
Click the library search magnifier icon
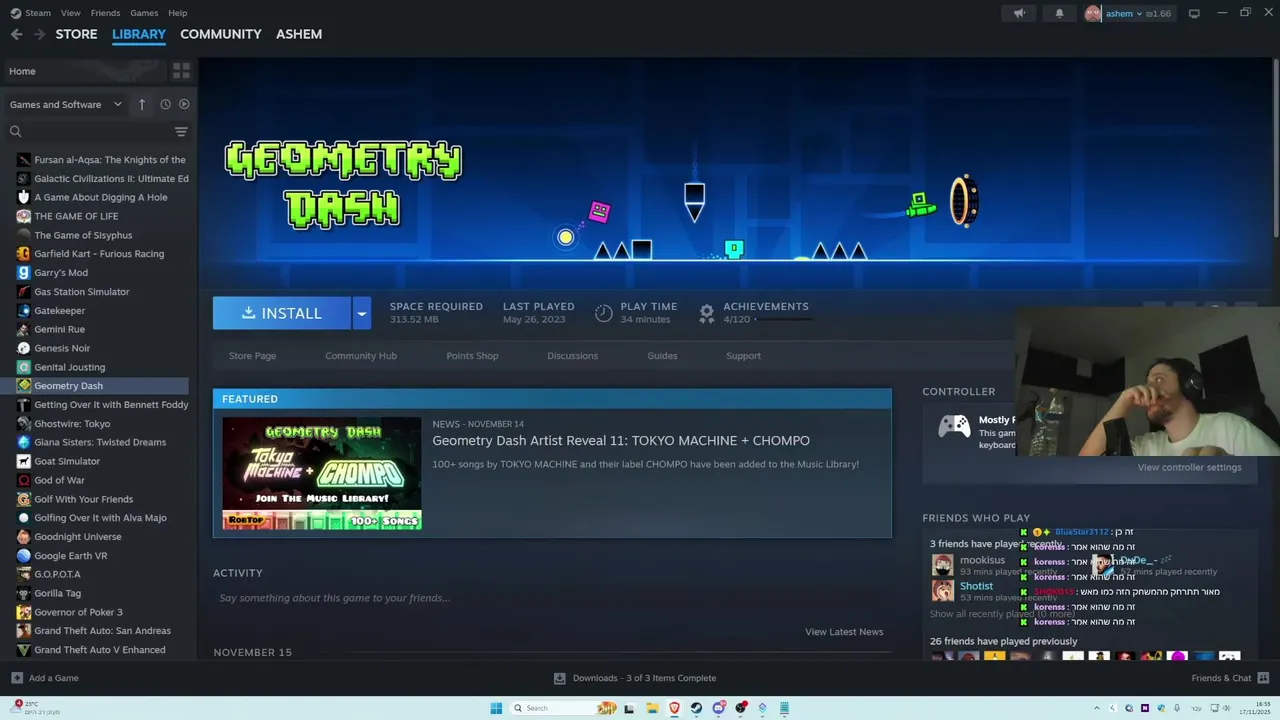coord(15,131)
